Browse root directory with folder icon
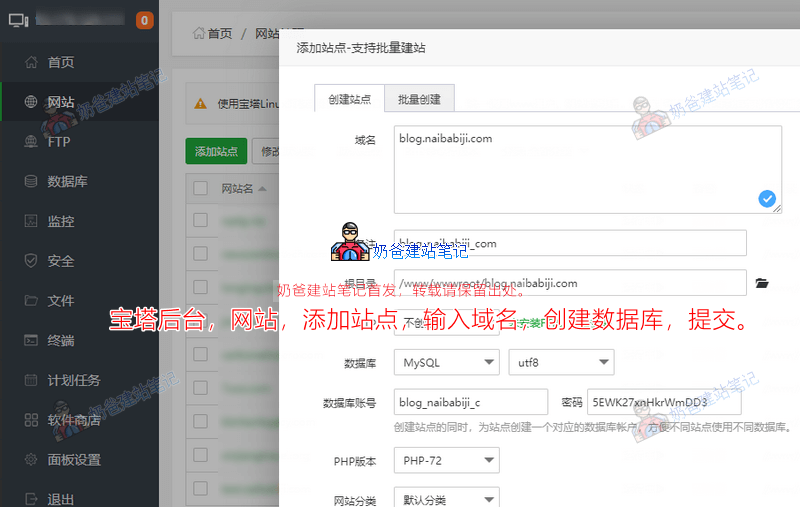 tap(762, 283)
